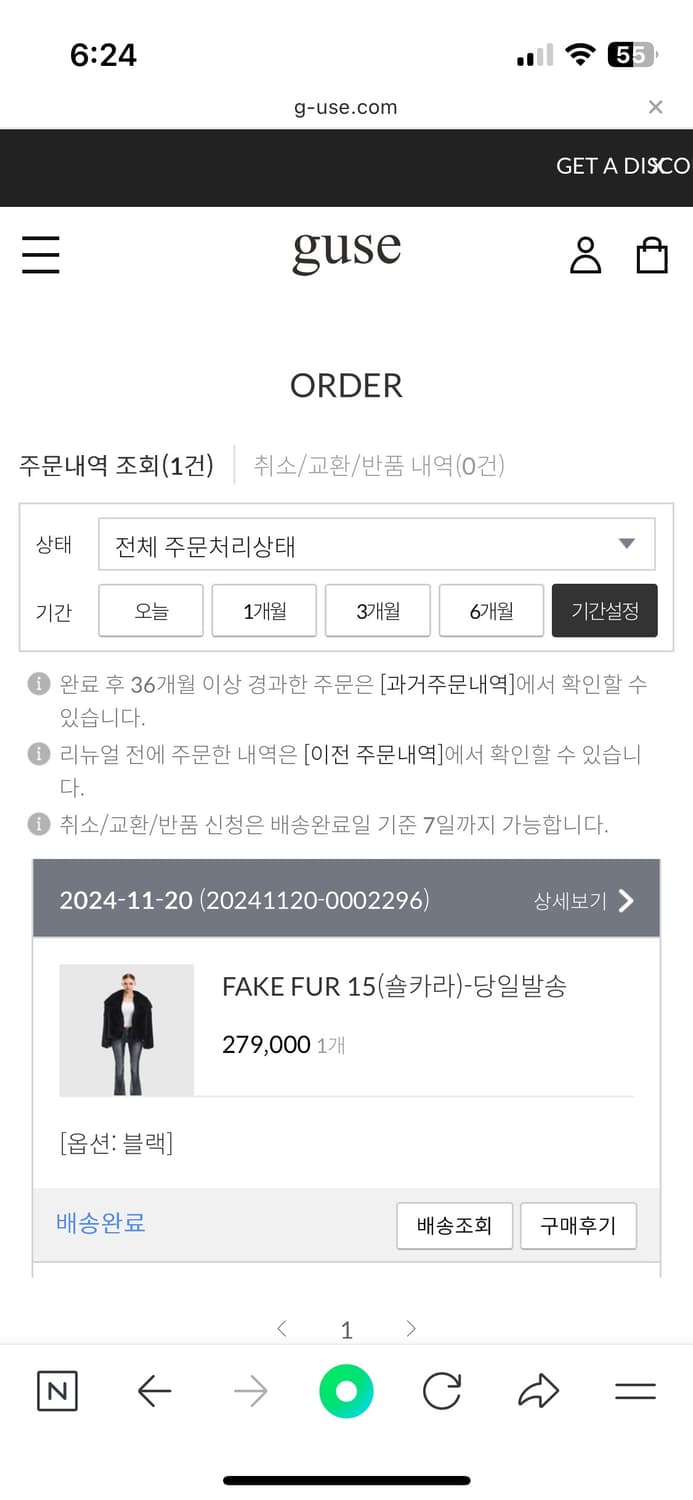This screenshot has height=1500, width=693.
Task: Open the hamburger navigation menu
Action: pyautogui.click(x=40, y=255)
